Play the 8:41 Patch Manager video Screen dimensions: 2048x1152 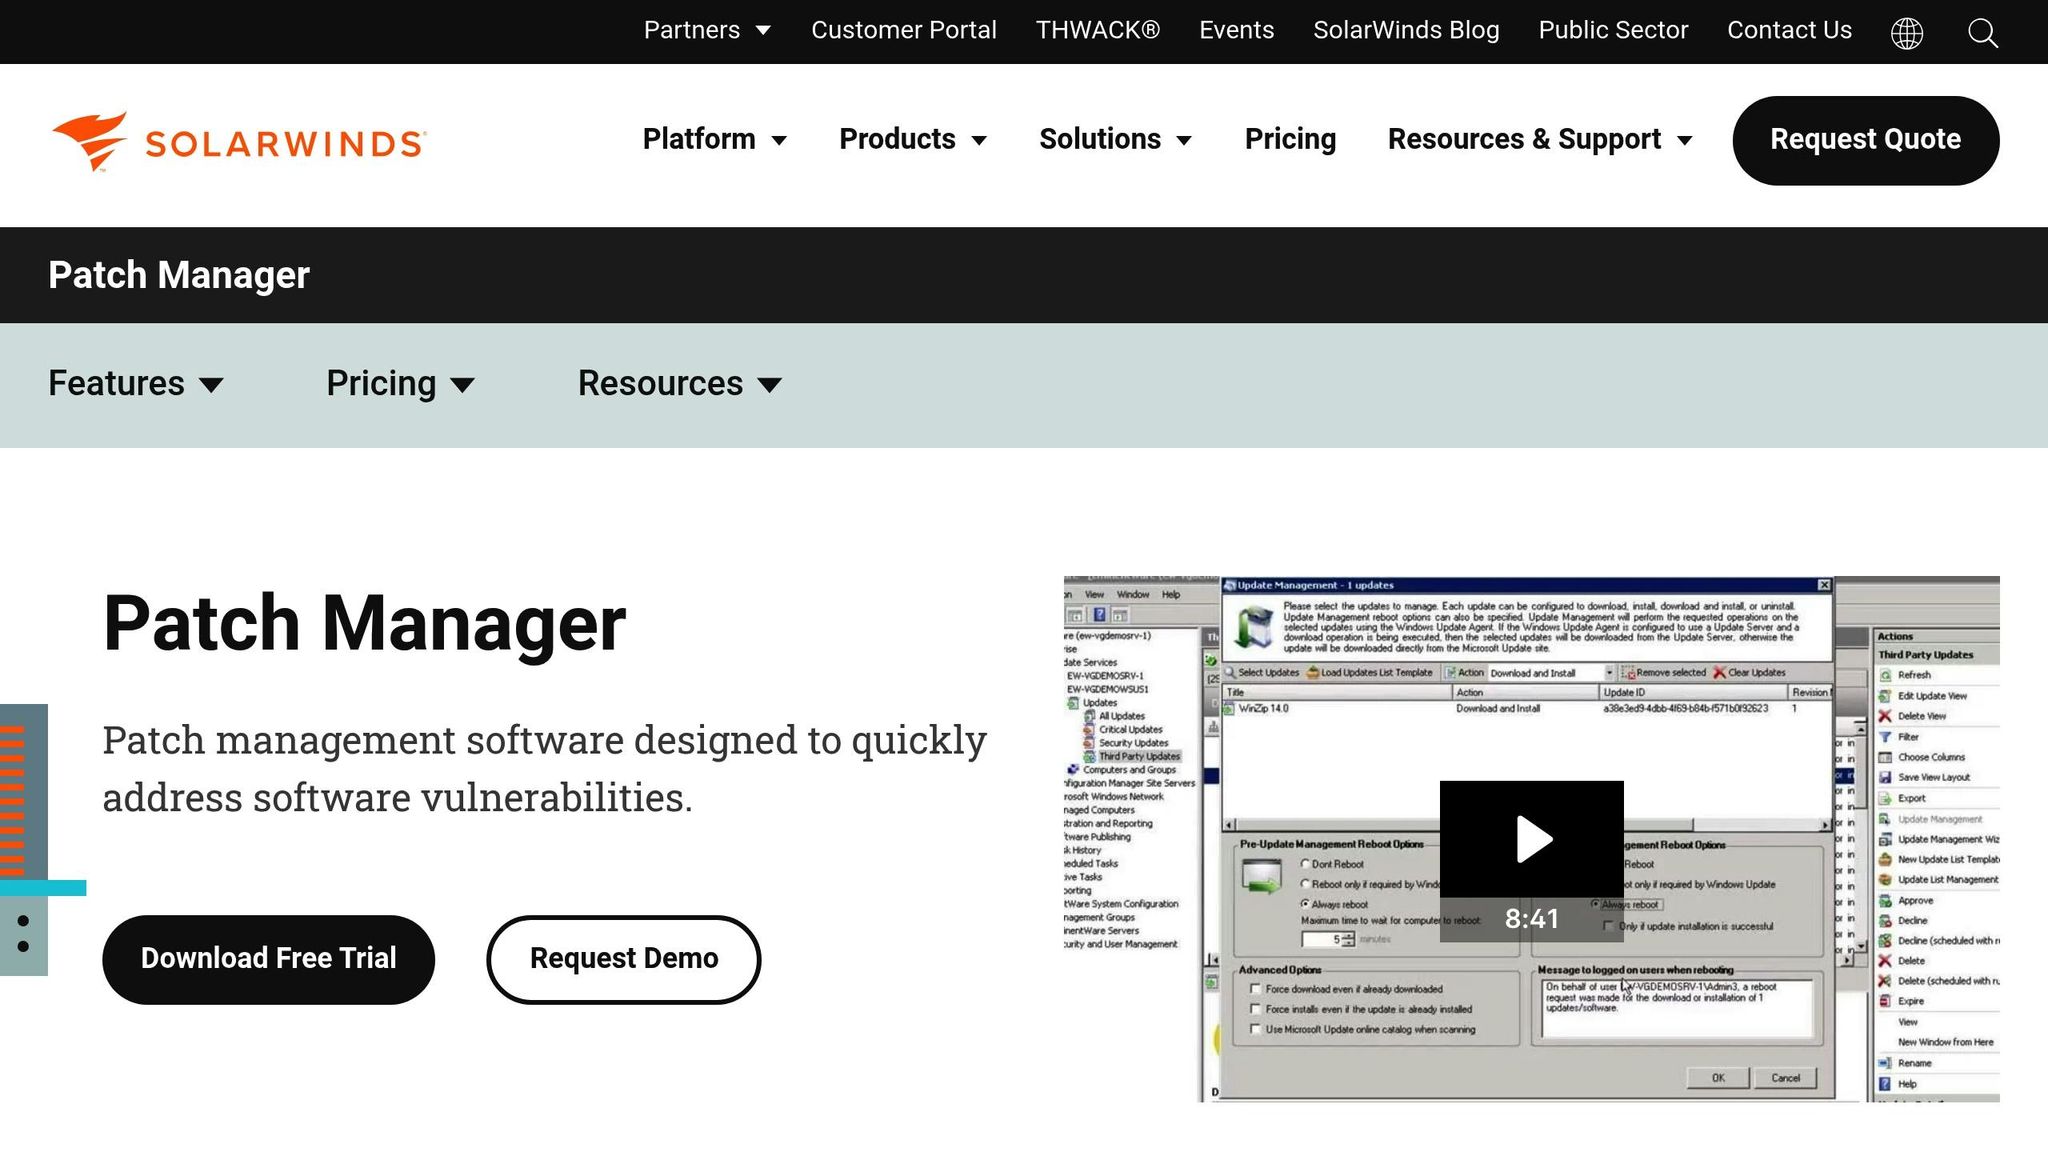click(x=1532, y=840)
